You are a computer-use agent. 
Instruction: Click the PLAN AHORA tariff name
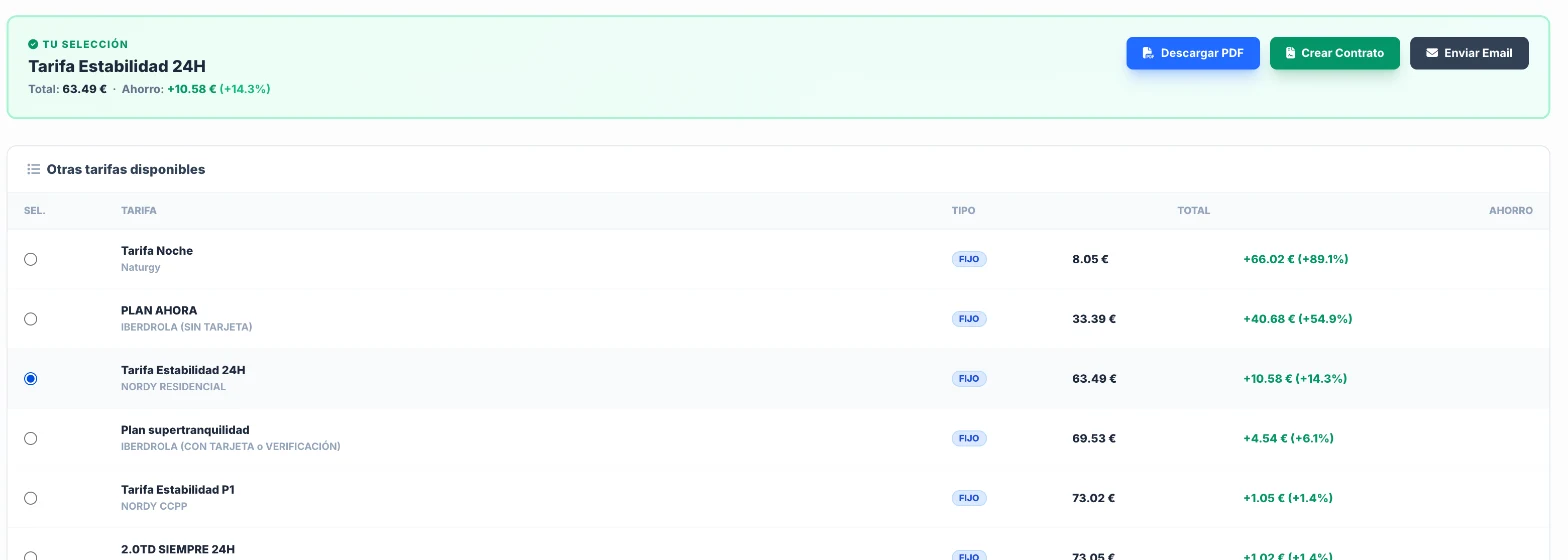159,311
